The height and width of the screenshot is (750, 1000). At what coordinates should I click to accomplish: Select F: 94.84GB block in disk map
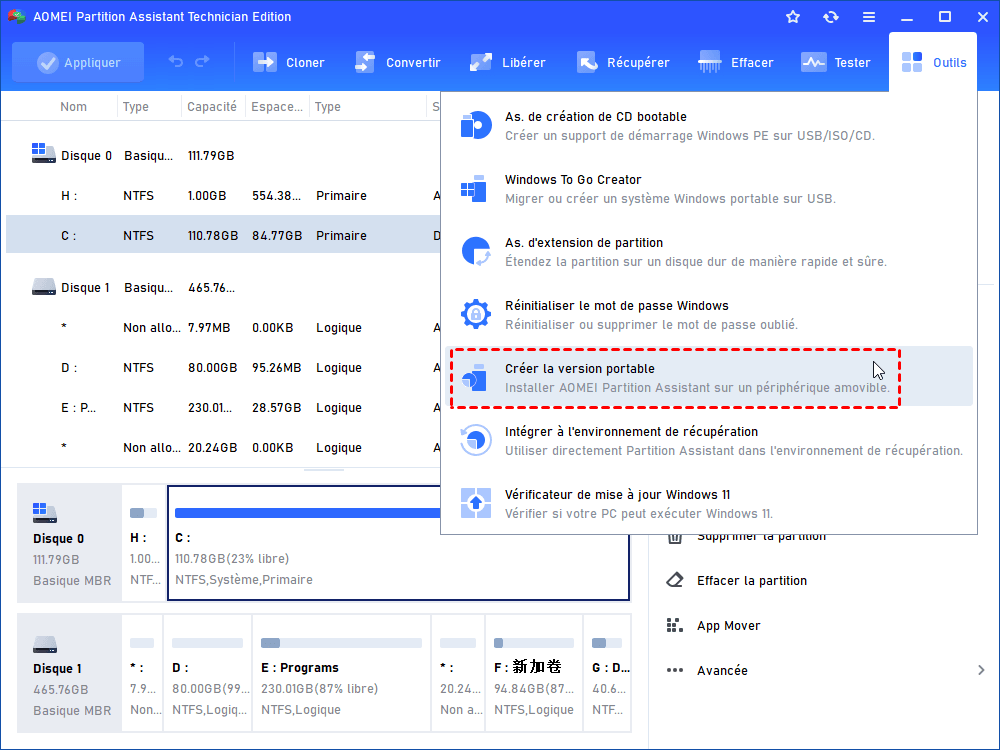534,673
